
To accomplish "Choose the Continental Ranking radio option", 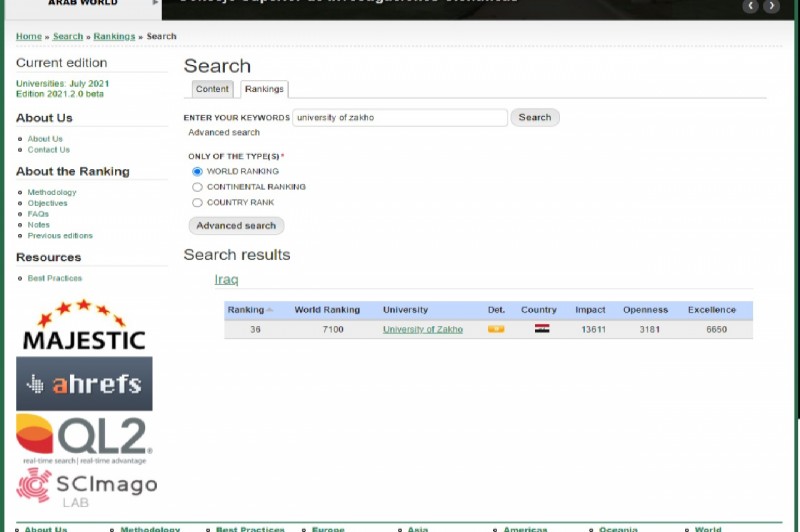I will coord(197,187).
